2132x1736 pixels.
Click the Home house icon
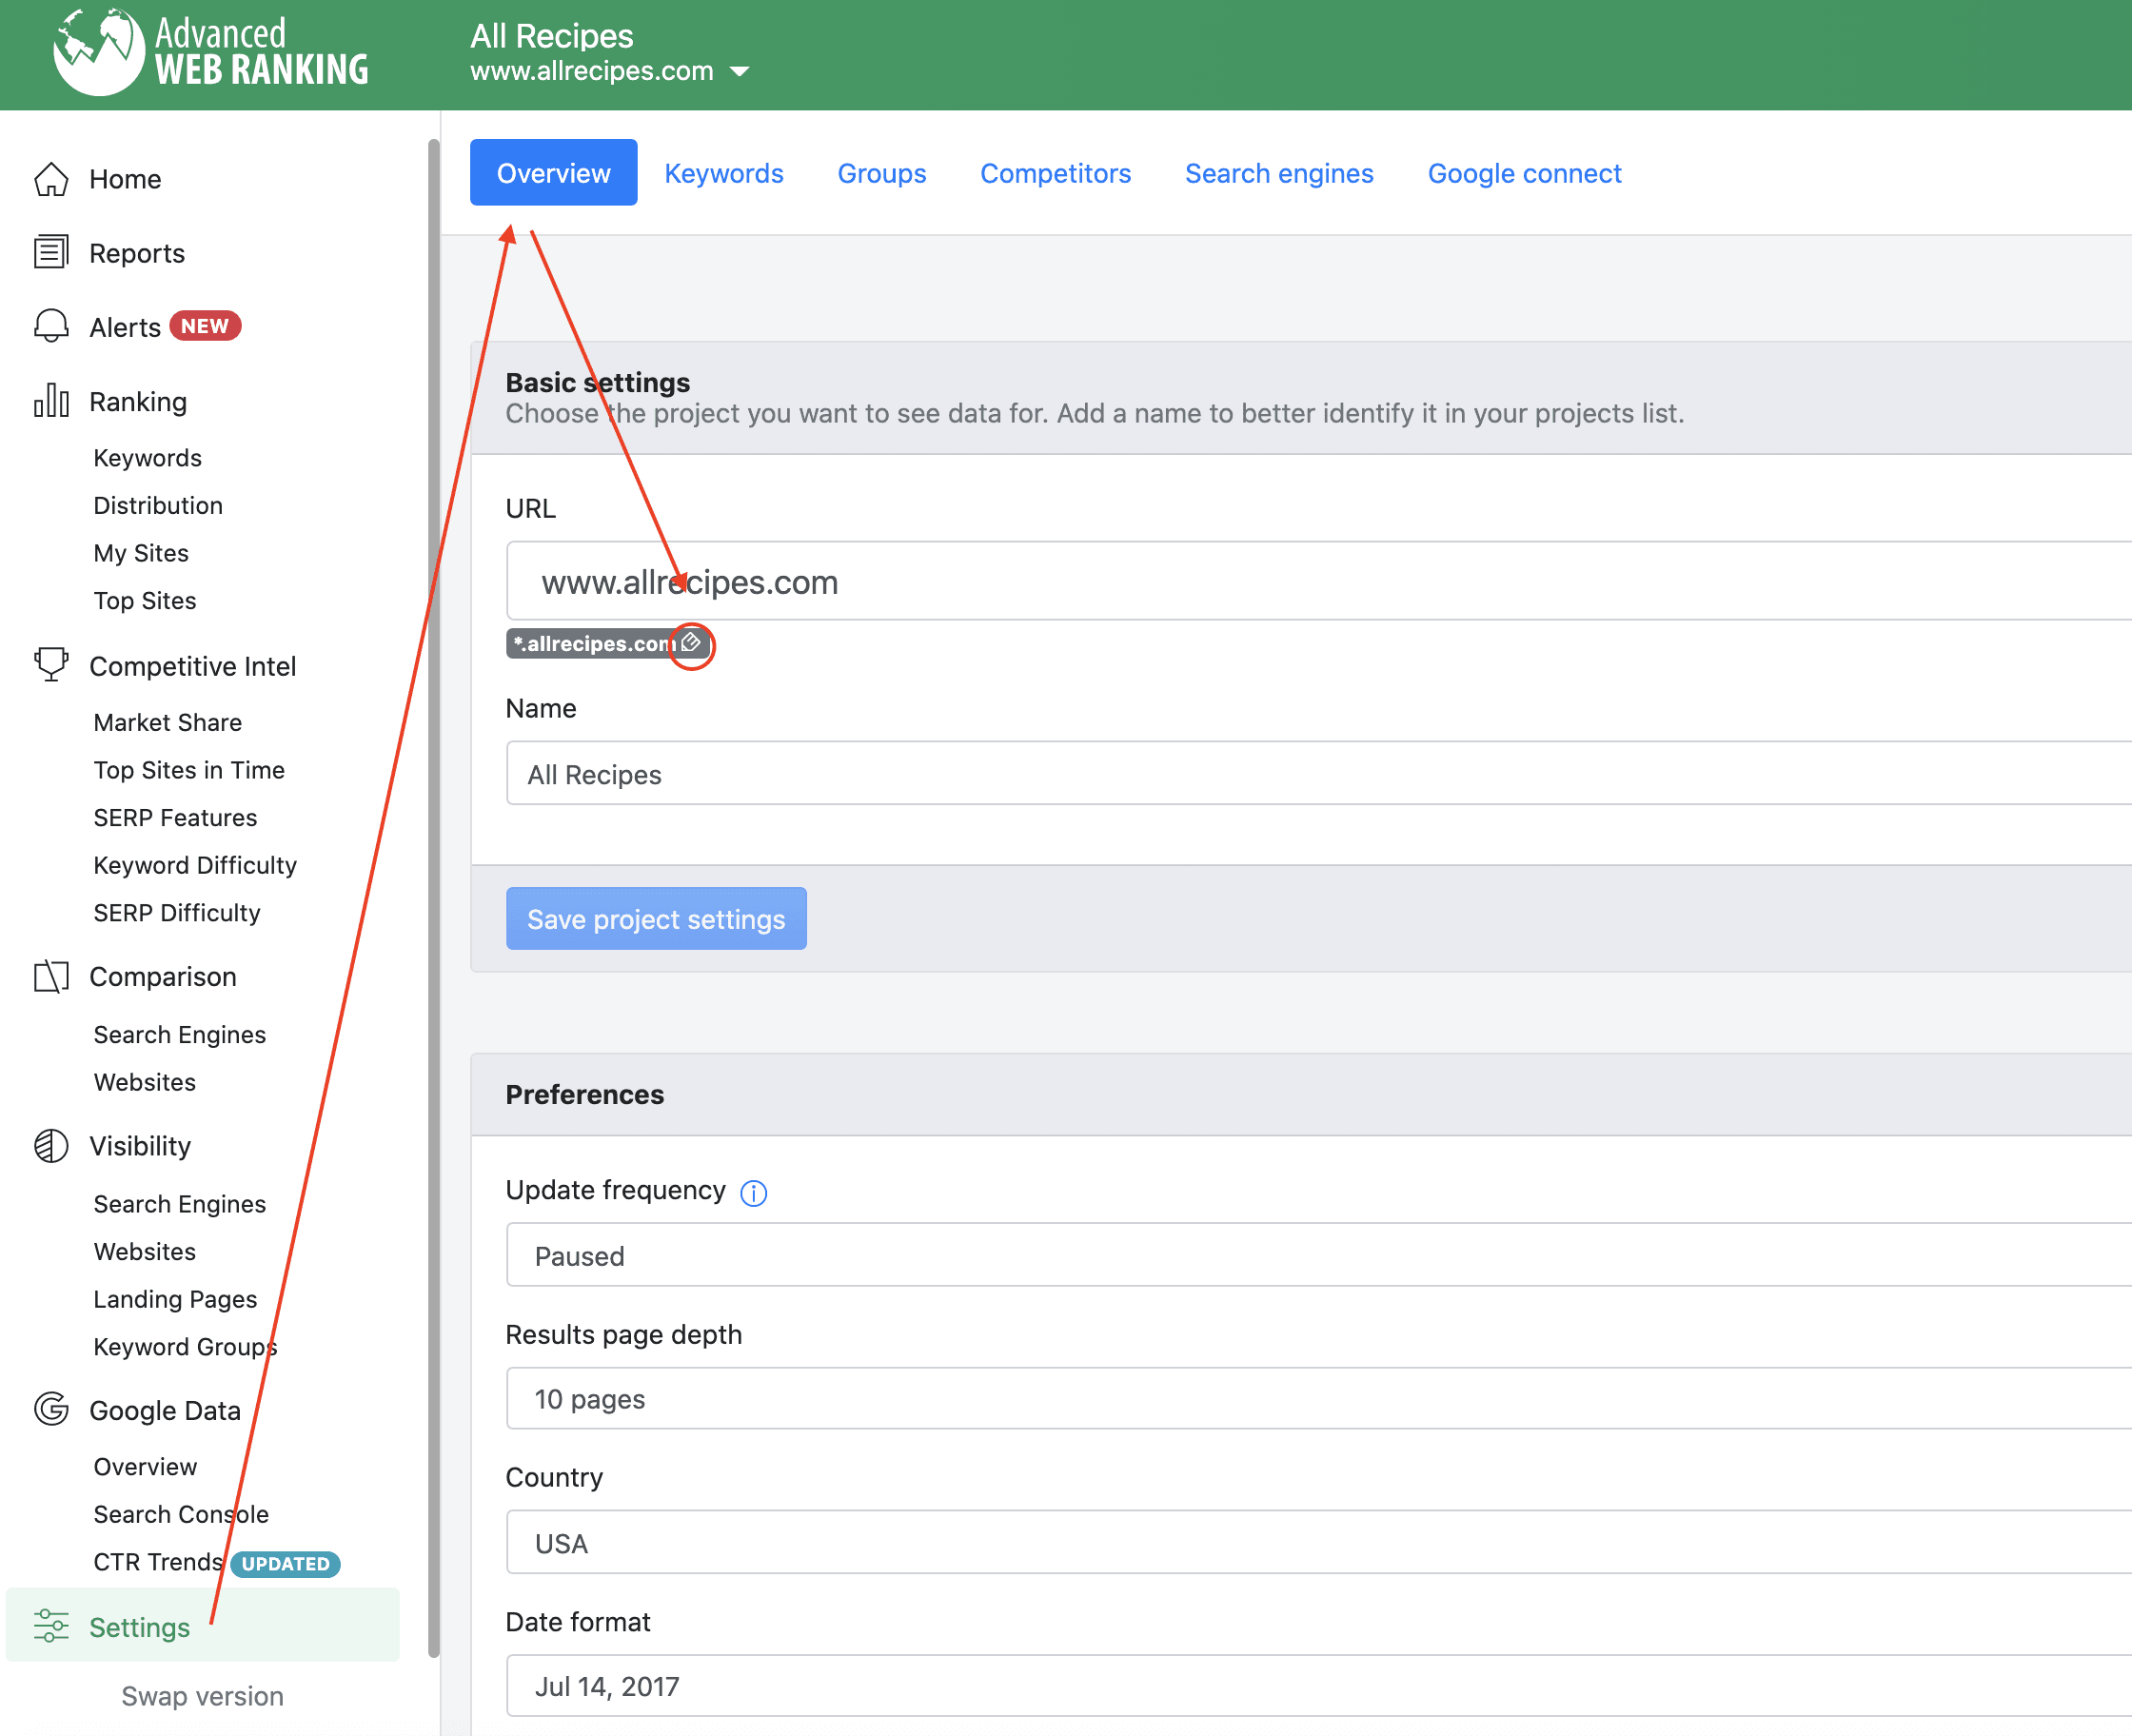pyautogui.click(x=51, y=179)
